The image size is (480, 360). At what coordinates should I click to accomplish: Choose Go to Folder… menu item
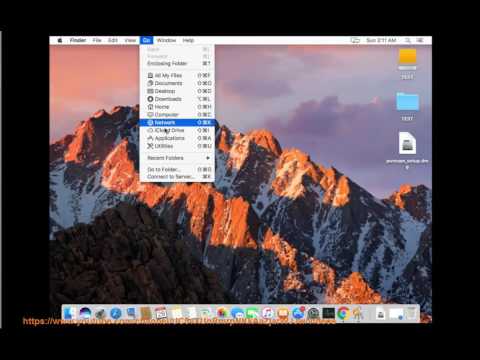click(177, 169)
